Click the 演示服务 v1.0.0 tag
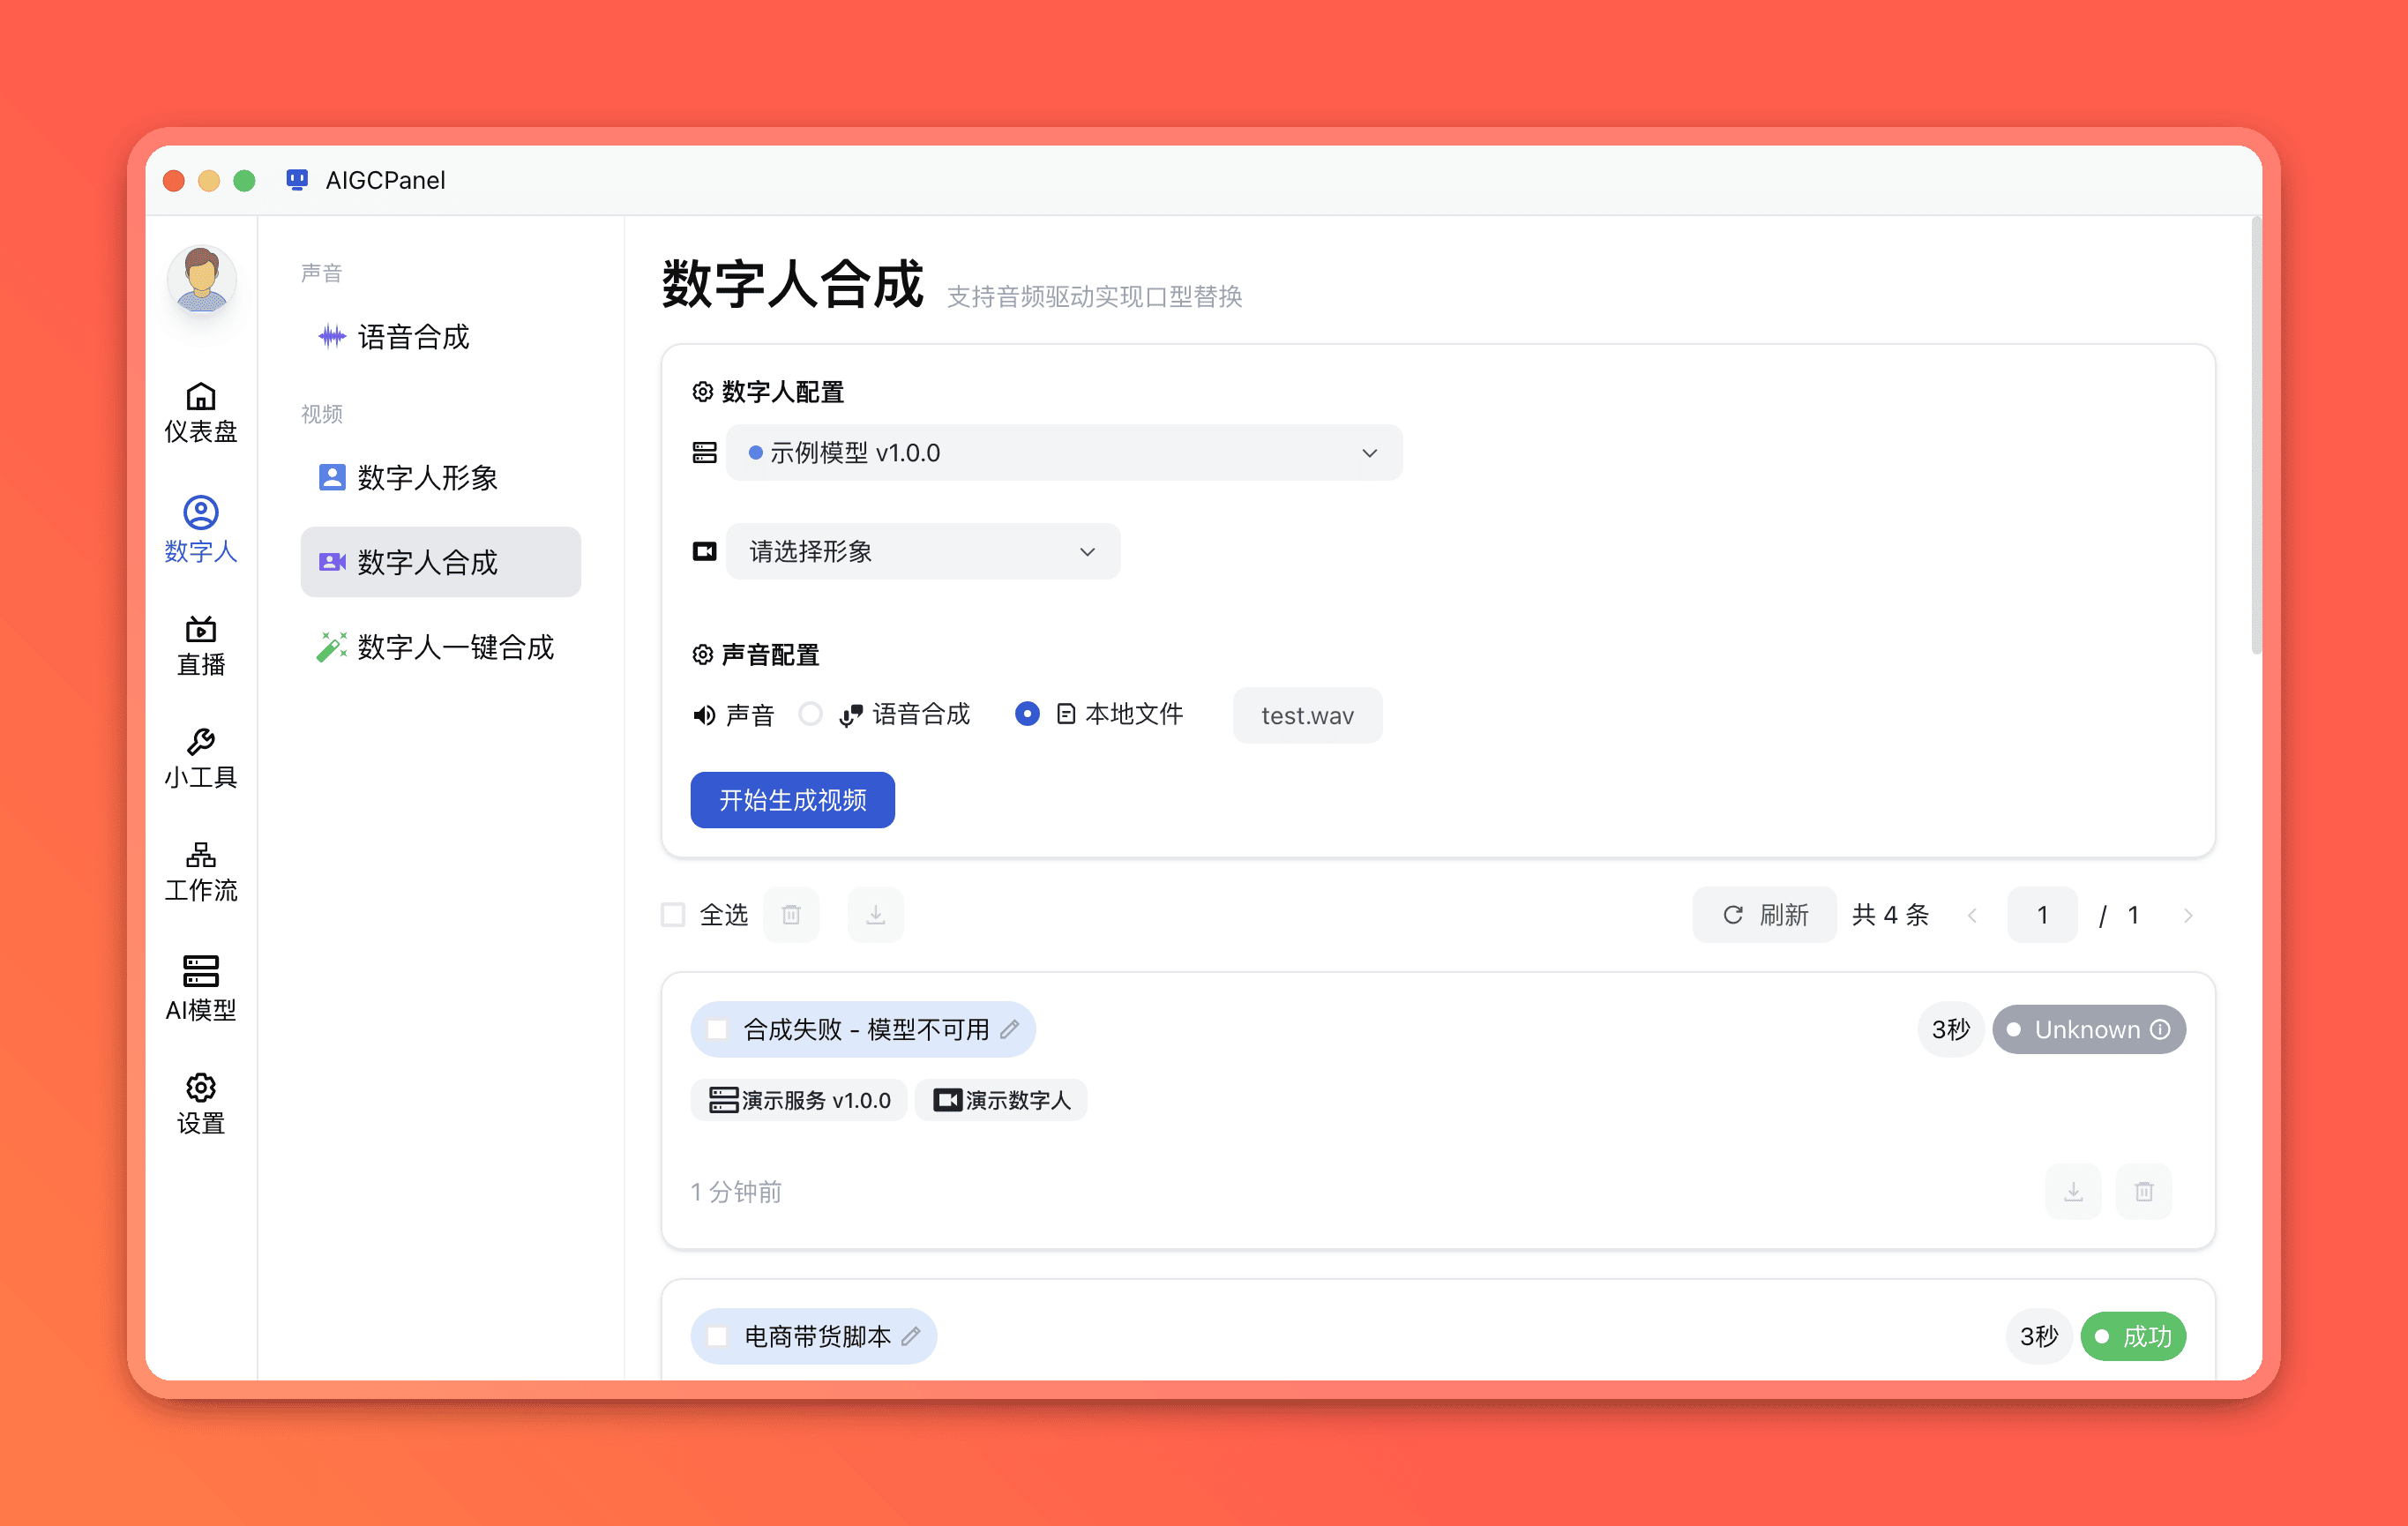2408x1526 pixels. [798, 1100]
